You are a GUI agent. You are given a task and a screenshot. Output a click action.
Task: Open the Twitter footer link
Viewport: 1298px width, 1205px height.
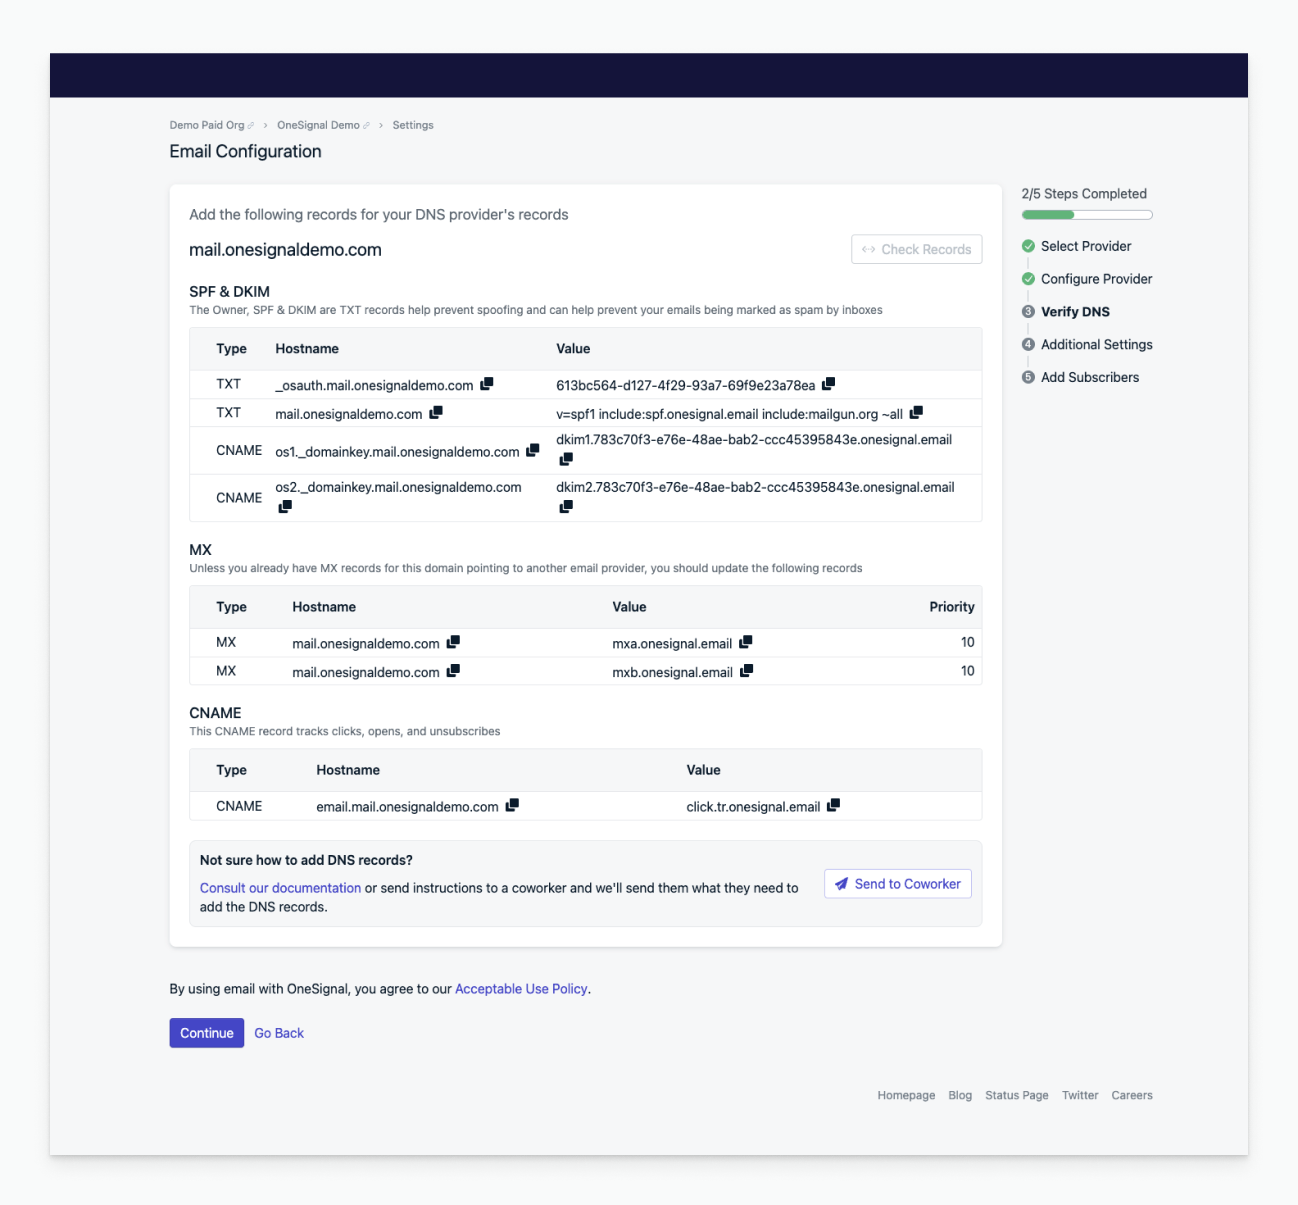pyautogui.click(x=1080, y=1095)
